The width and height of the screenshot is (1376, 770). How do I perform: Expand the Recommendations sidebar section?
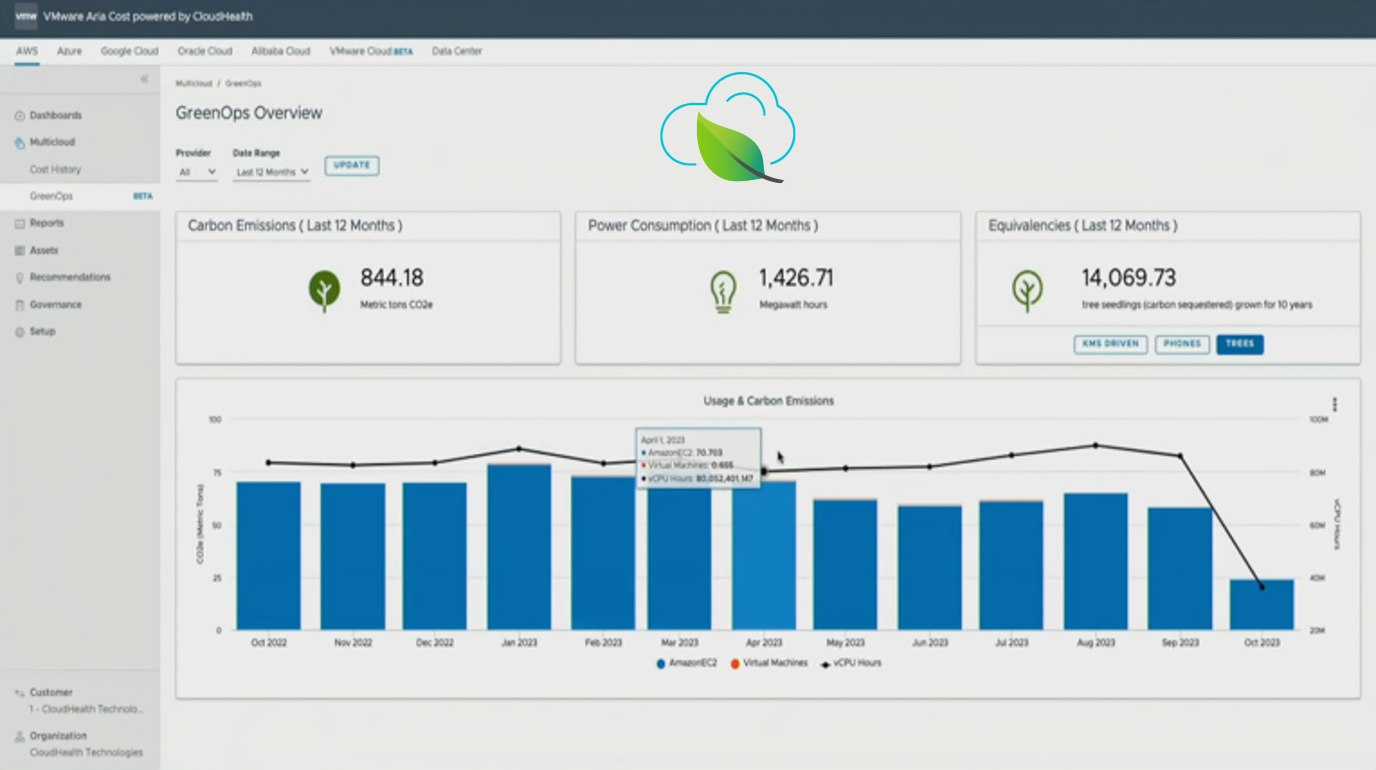click(70, 278)
